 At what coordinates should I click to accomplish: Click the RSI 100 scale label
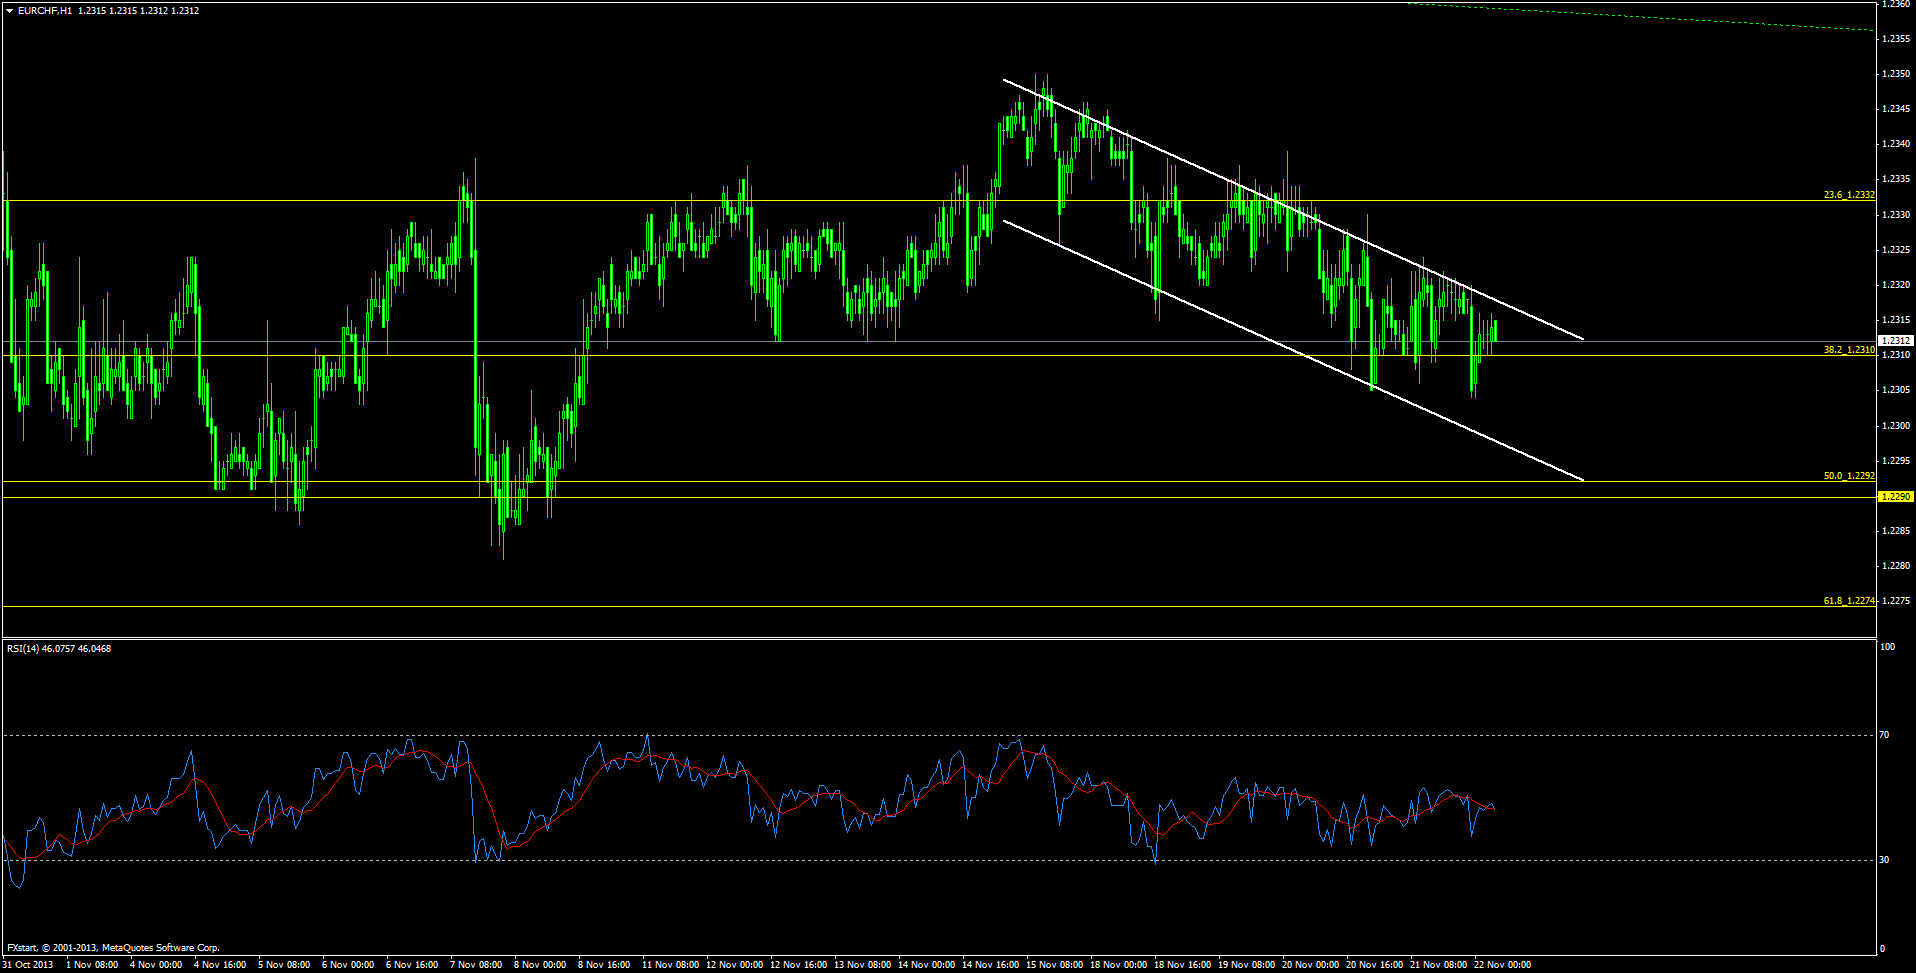1888,647
